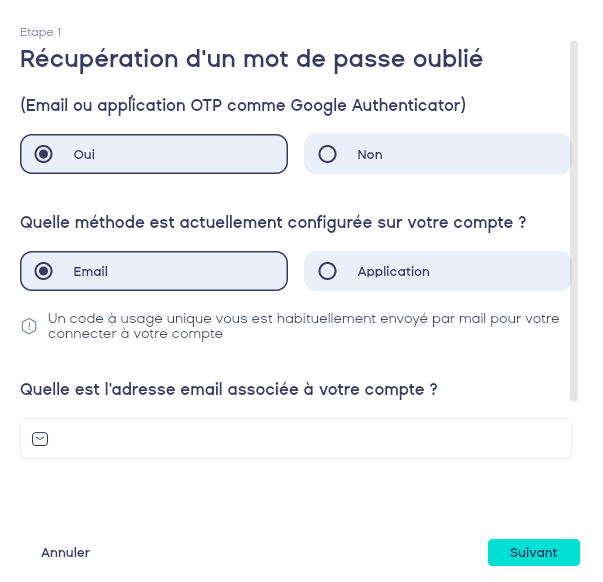Pick the "Email" label in method options
The height and width of the screenshot is (582, 603).
pos(90,271)
